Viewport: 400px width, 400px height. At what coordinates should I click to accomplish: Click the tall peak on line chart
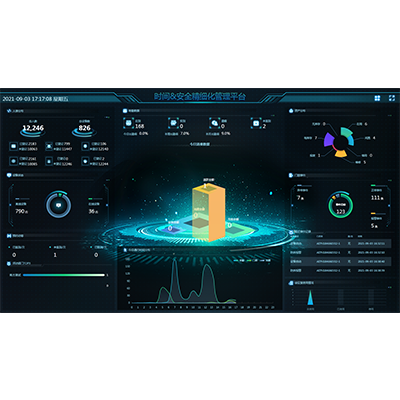coord(174,263)
